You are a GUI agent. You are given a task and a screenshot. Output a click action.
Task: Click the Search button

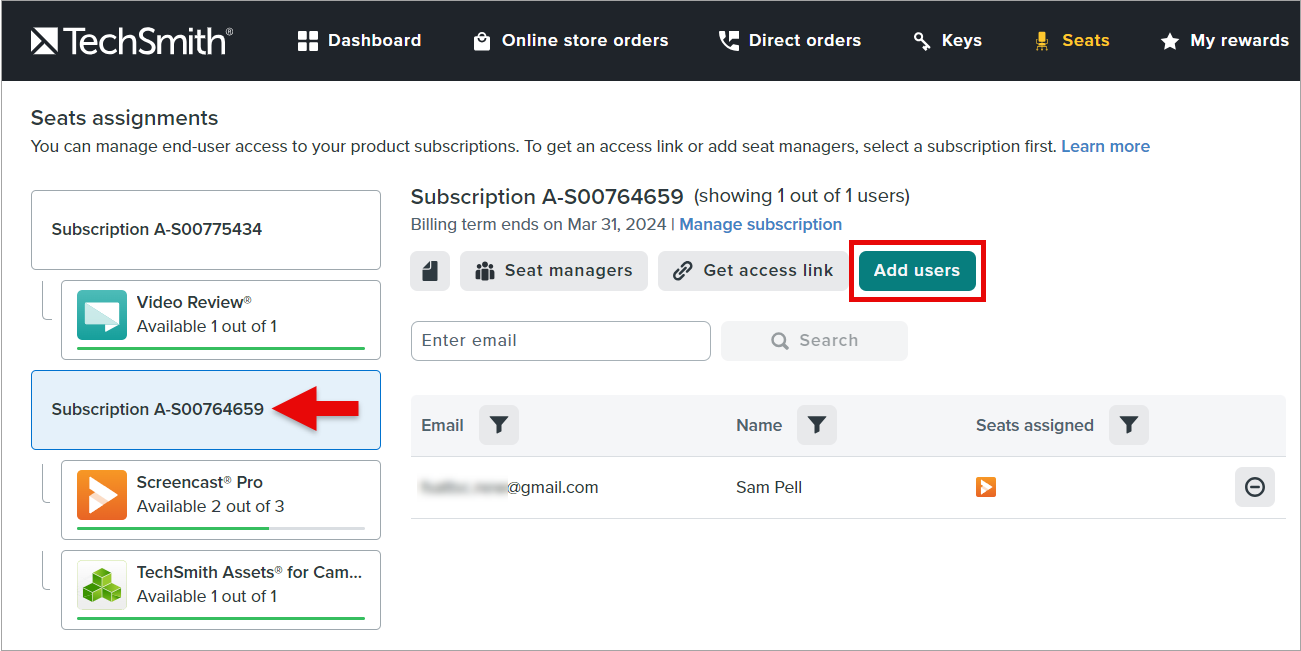click(x=814, y=341)
